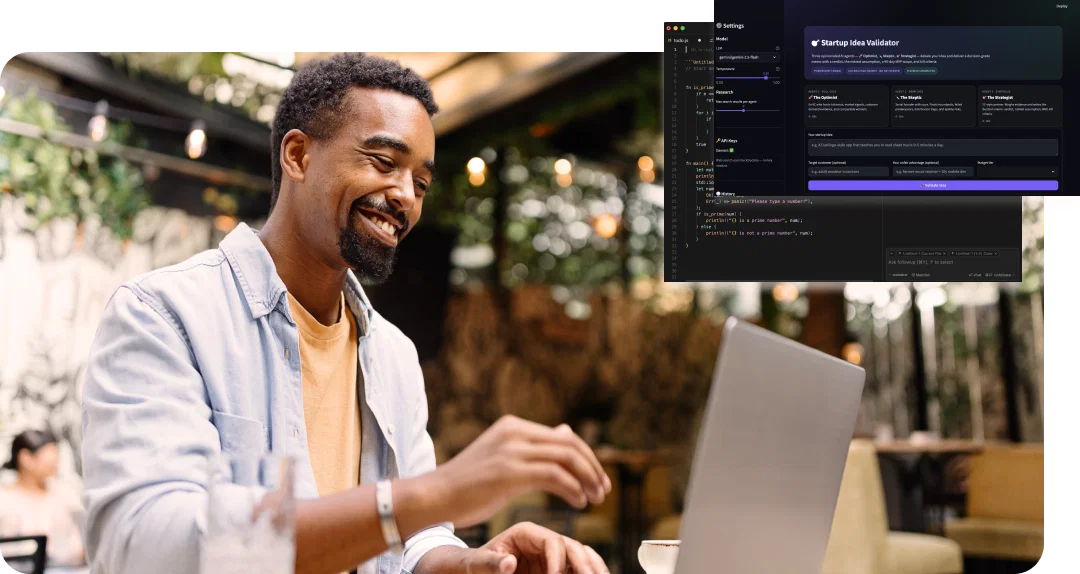Screen dimensions: 1080x574
Task: Toggle the Gemini key checkbox
Action: click(x=731, y=150)
